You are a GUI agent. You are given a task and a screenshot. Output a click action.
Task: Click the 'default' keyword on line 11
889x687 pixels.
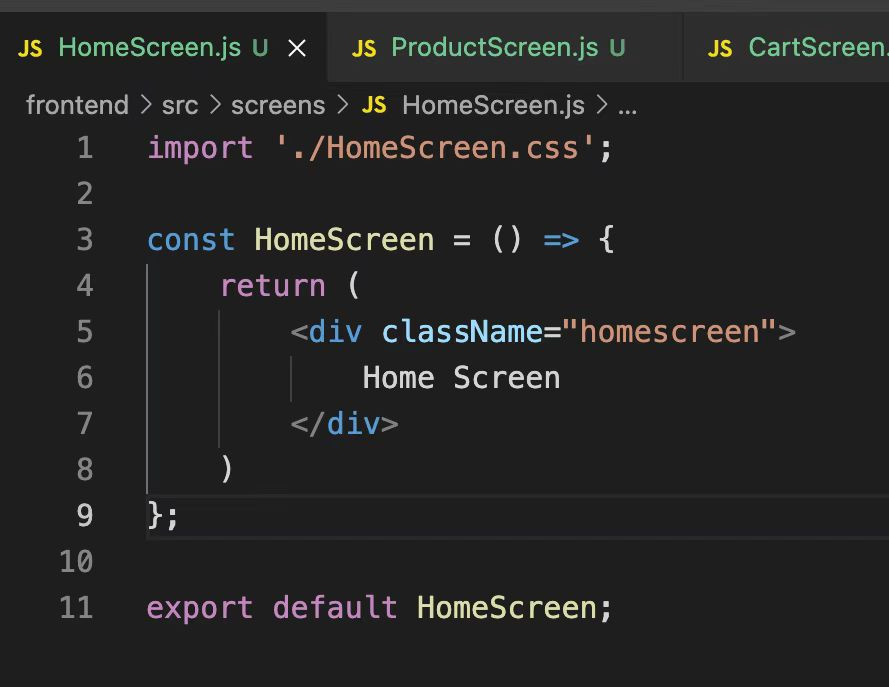[335, 607]
